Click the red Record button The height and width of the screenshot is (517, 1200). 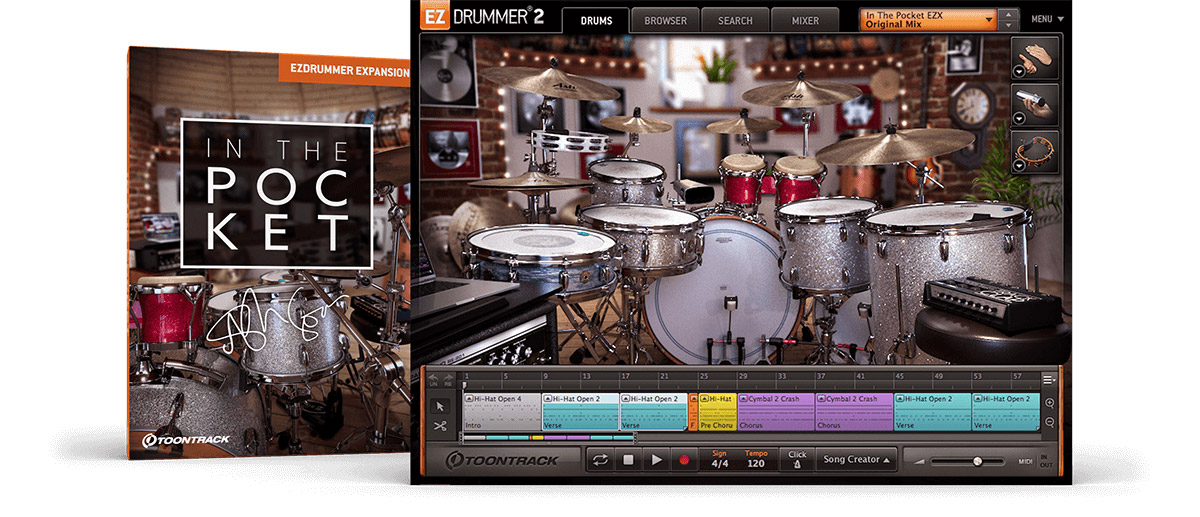tap(685, 460)
